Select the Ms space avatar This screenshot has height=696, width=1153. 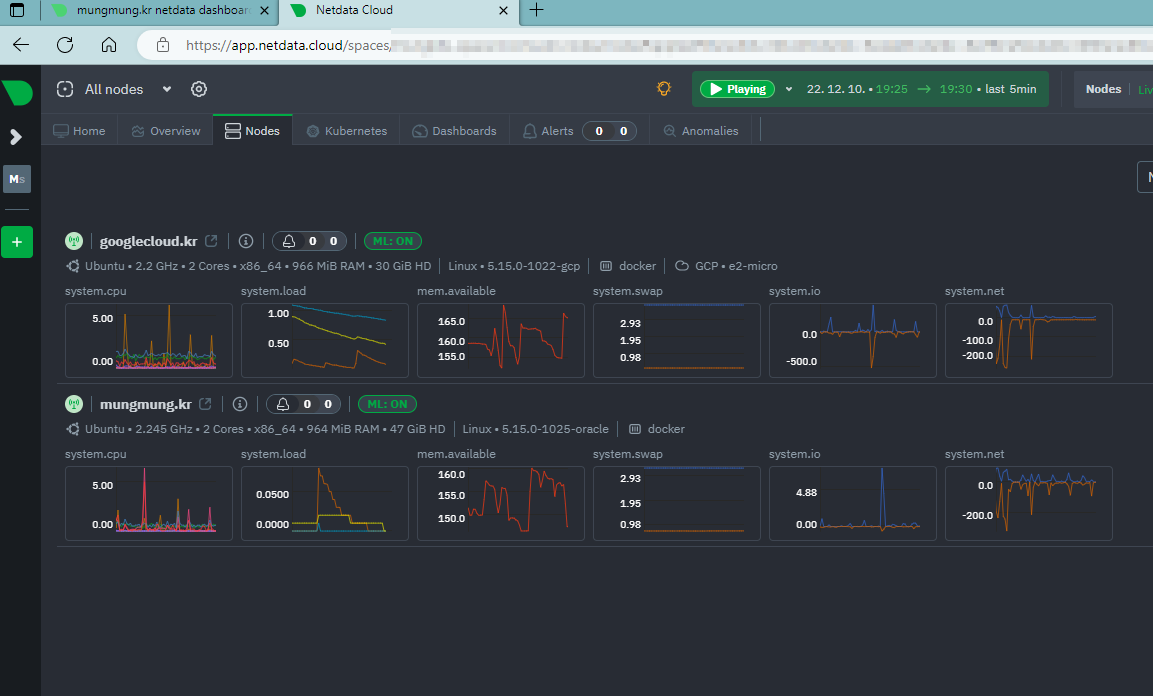coord(17,179)
